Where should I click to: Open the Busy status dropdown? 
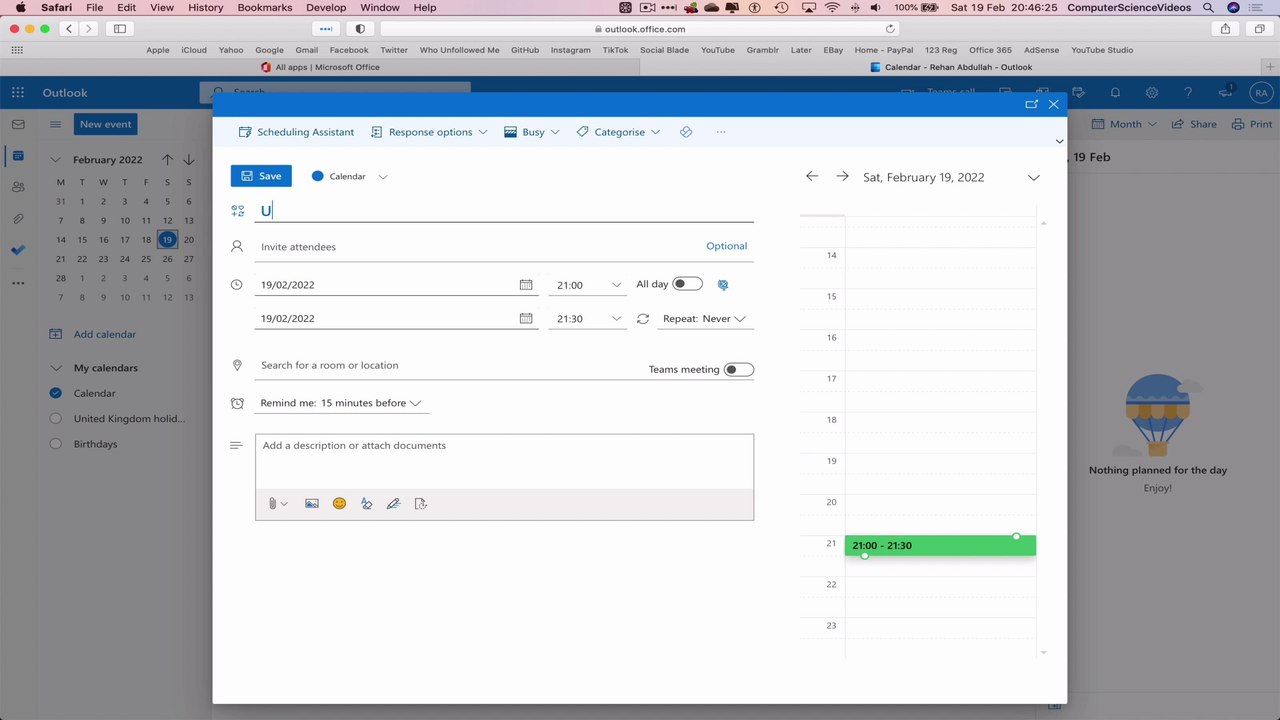[x=532, y=132]
